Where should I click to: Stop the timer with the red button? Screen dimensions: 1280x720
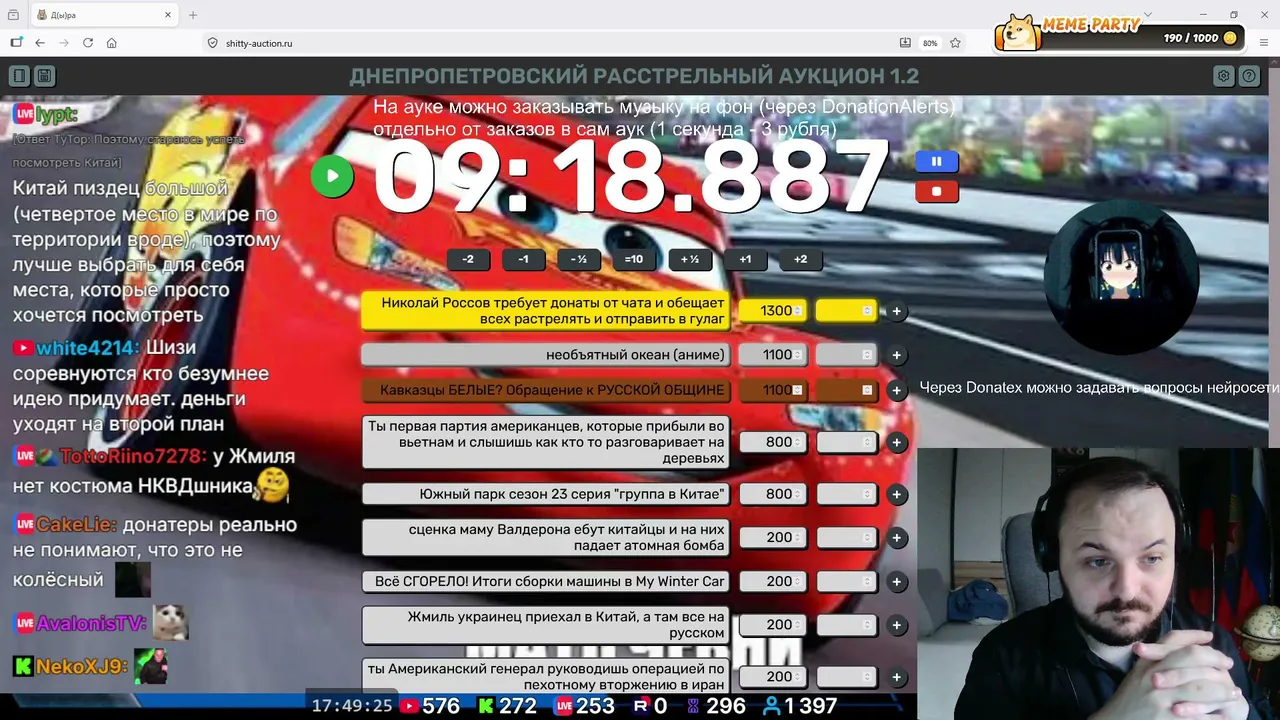click(937, 191)
